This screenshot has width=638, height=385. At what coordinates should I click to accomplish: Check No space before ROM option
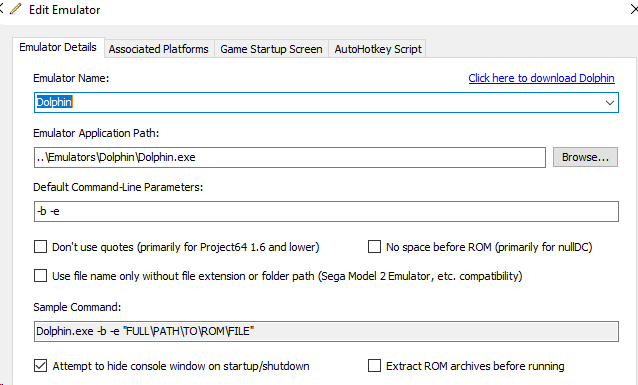(374, 247)
